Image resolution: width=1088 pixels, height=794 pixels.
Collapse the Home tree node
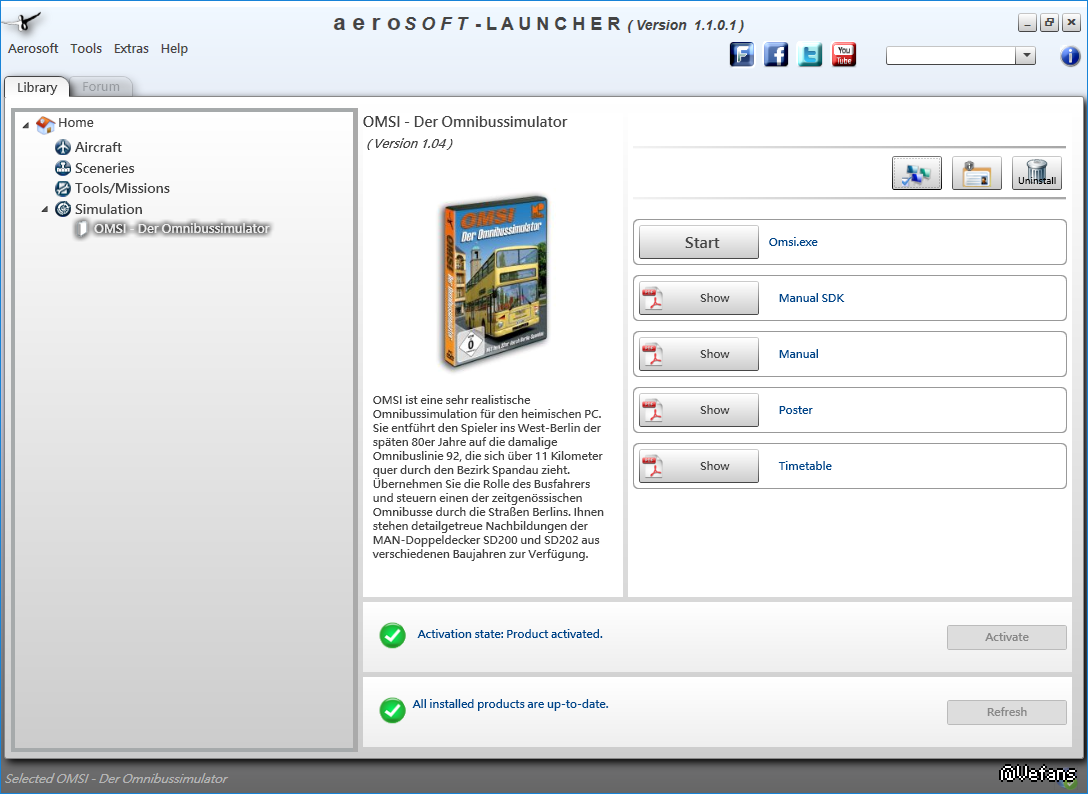[x=26, y=126]
